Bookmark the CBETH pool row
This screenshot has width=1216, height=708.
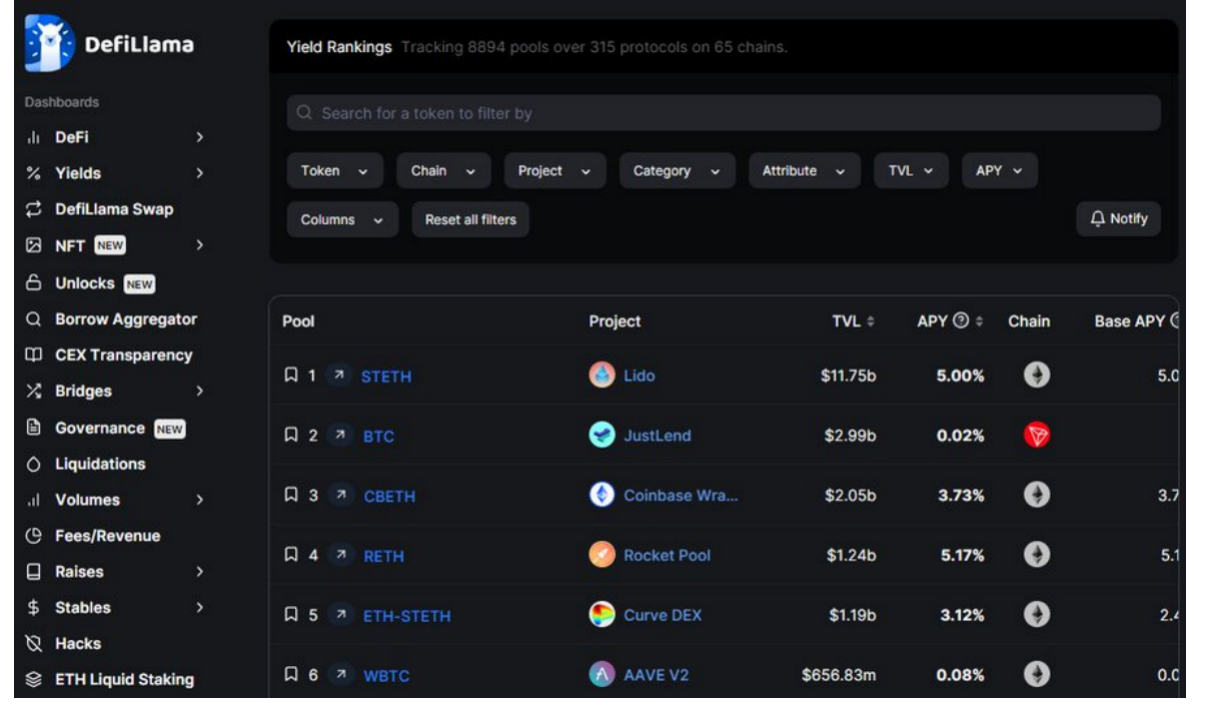[x=291, y=495]
